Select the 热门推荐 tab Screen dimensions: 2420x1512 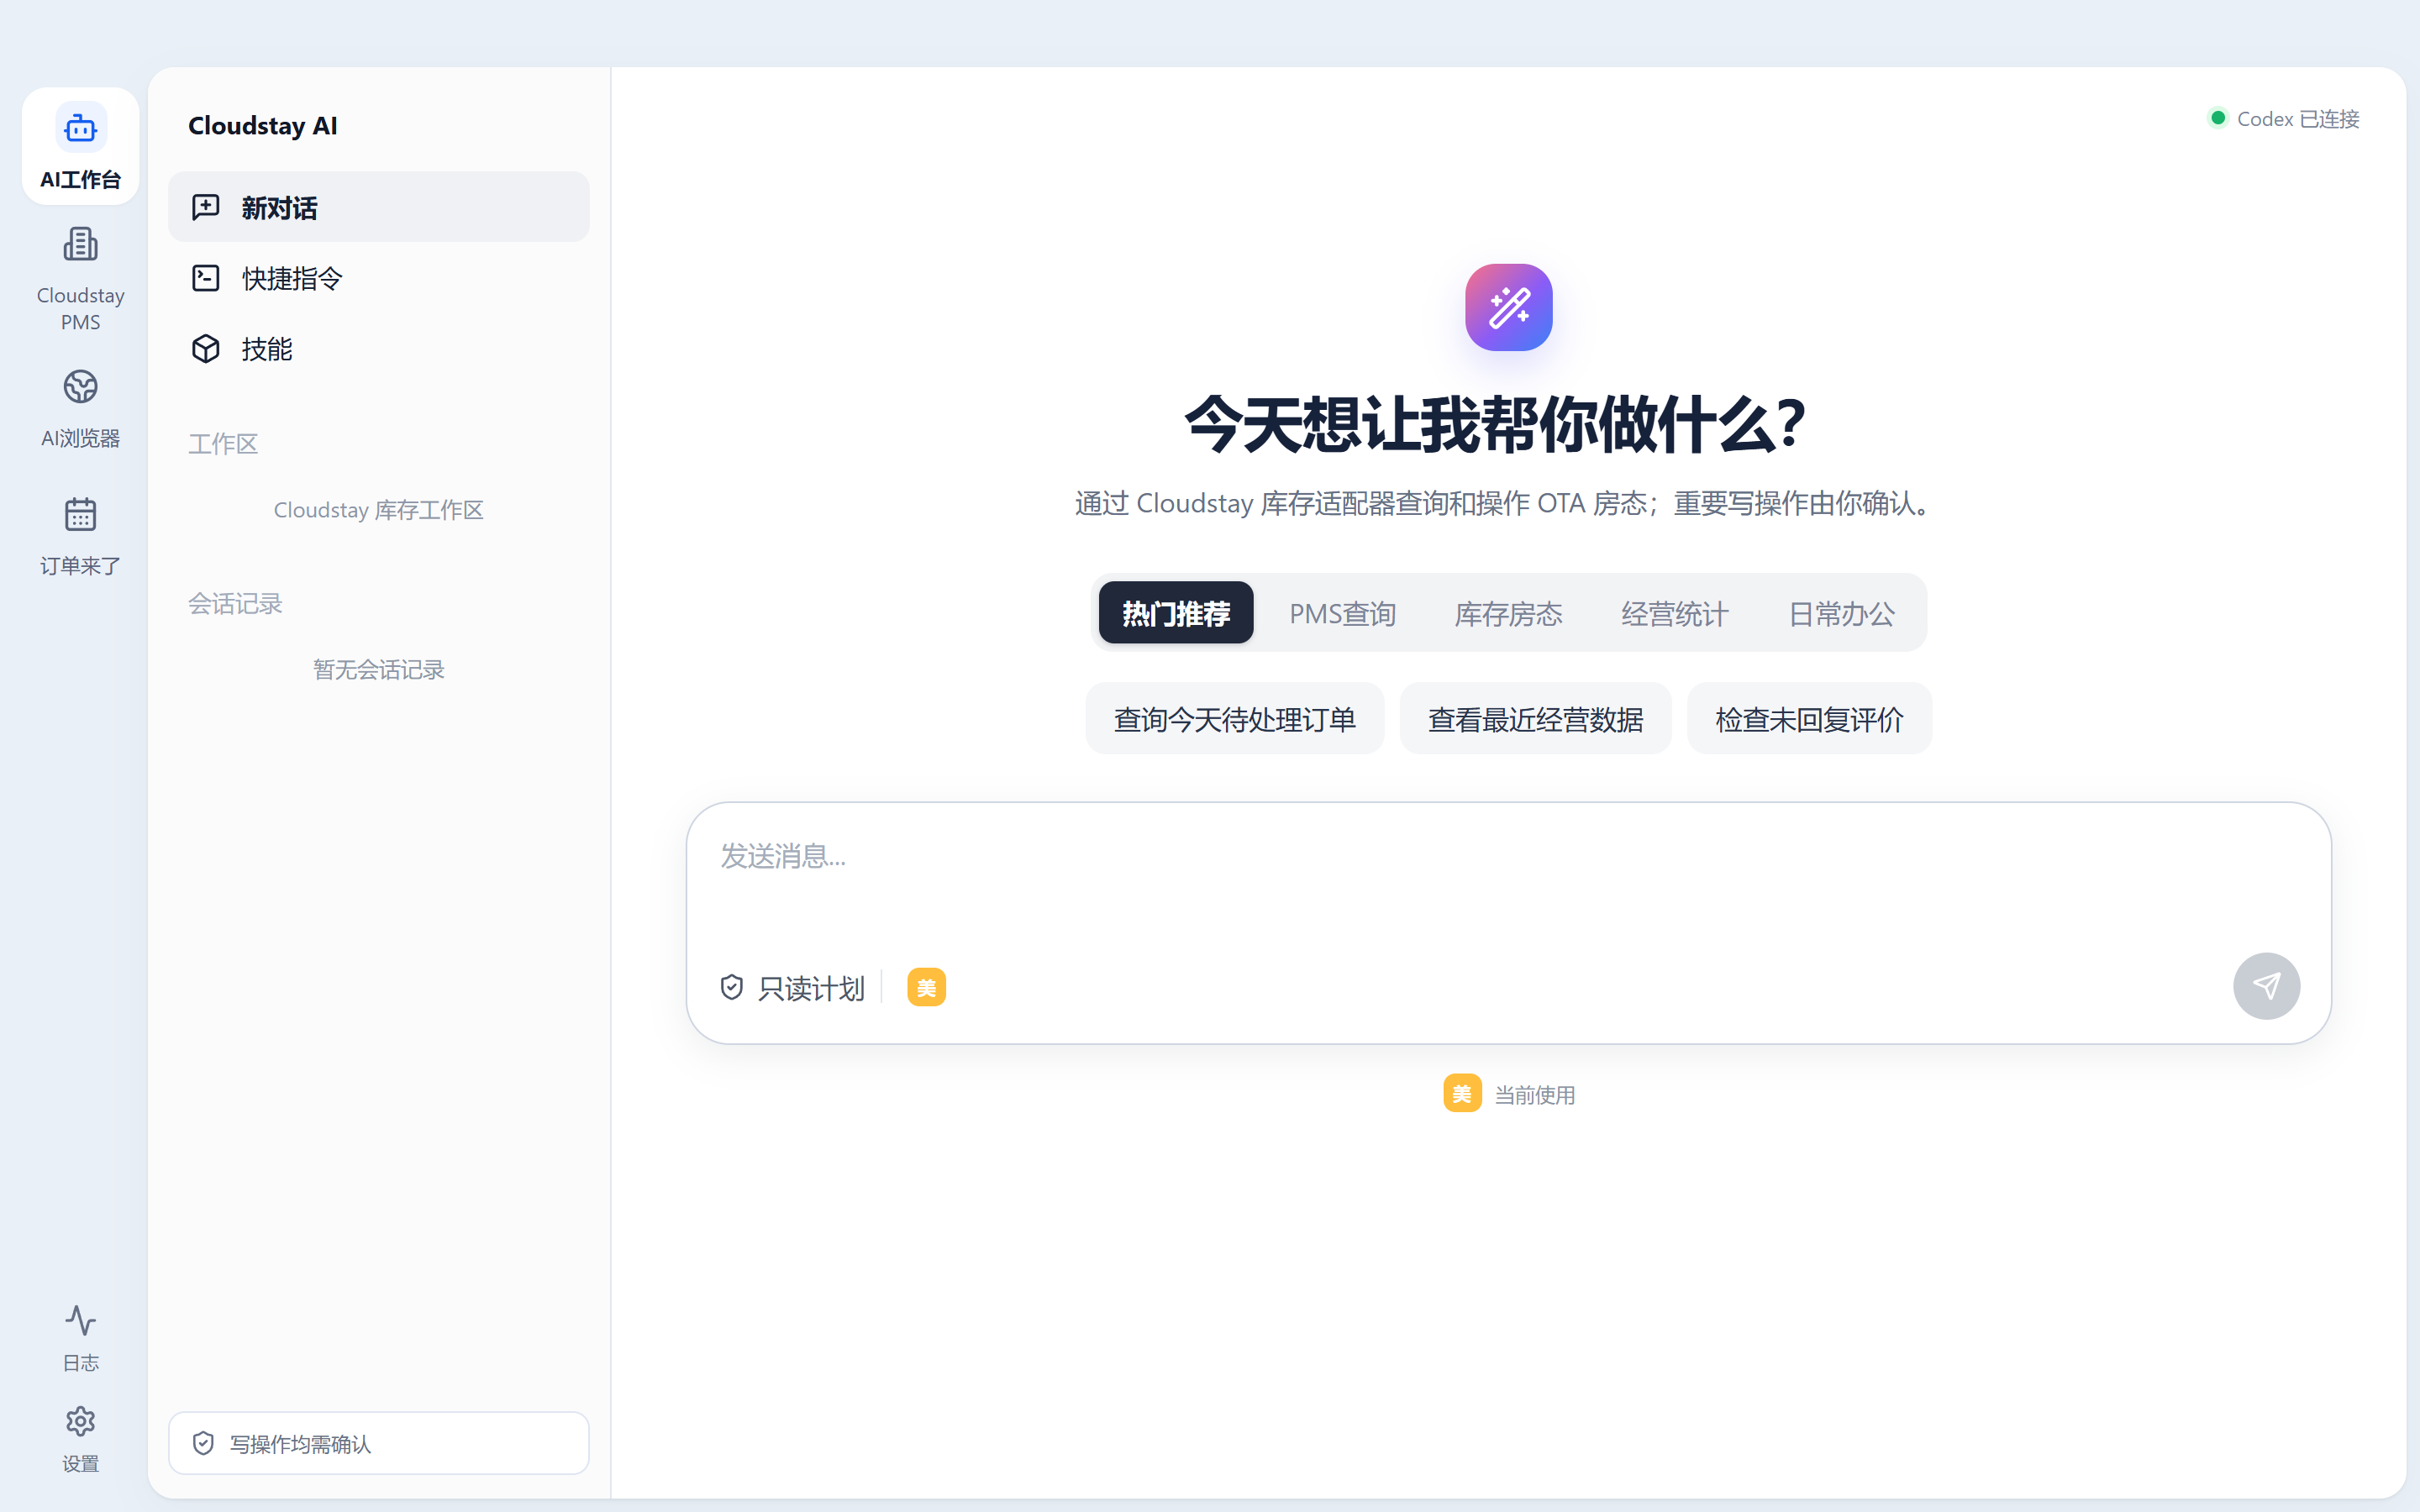point(1175,613)
